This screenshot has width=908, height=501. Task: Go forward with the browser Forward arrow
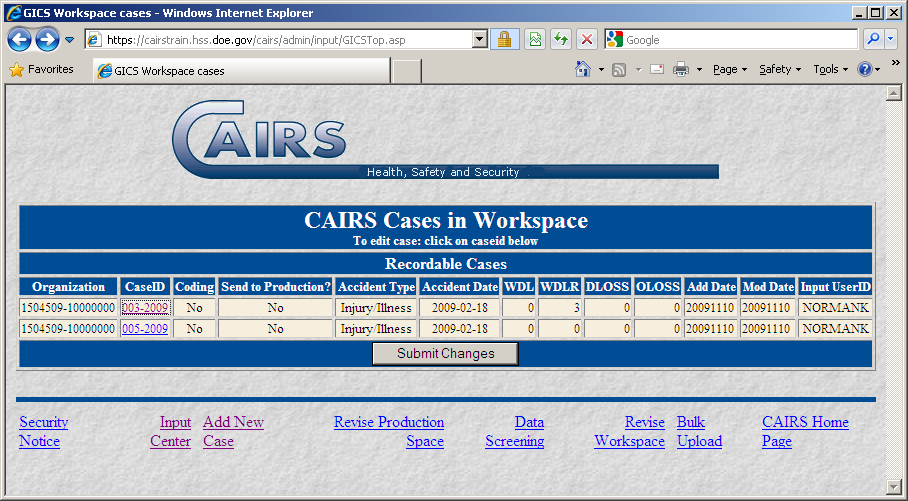tap(47, 39)
